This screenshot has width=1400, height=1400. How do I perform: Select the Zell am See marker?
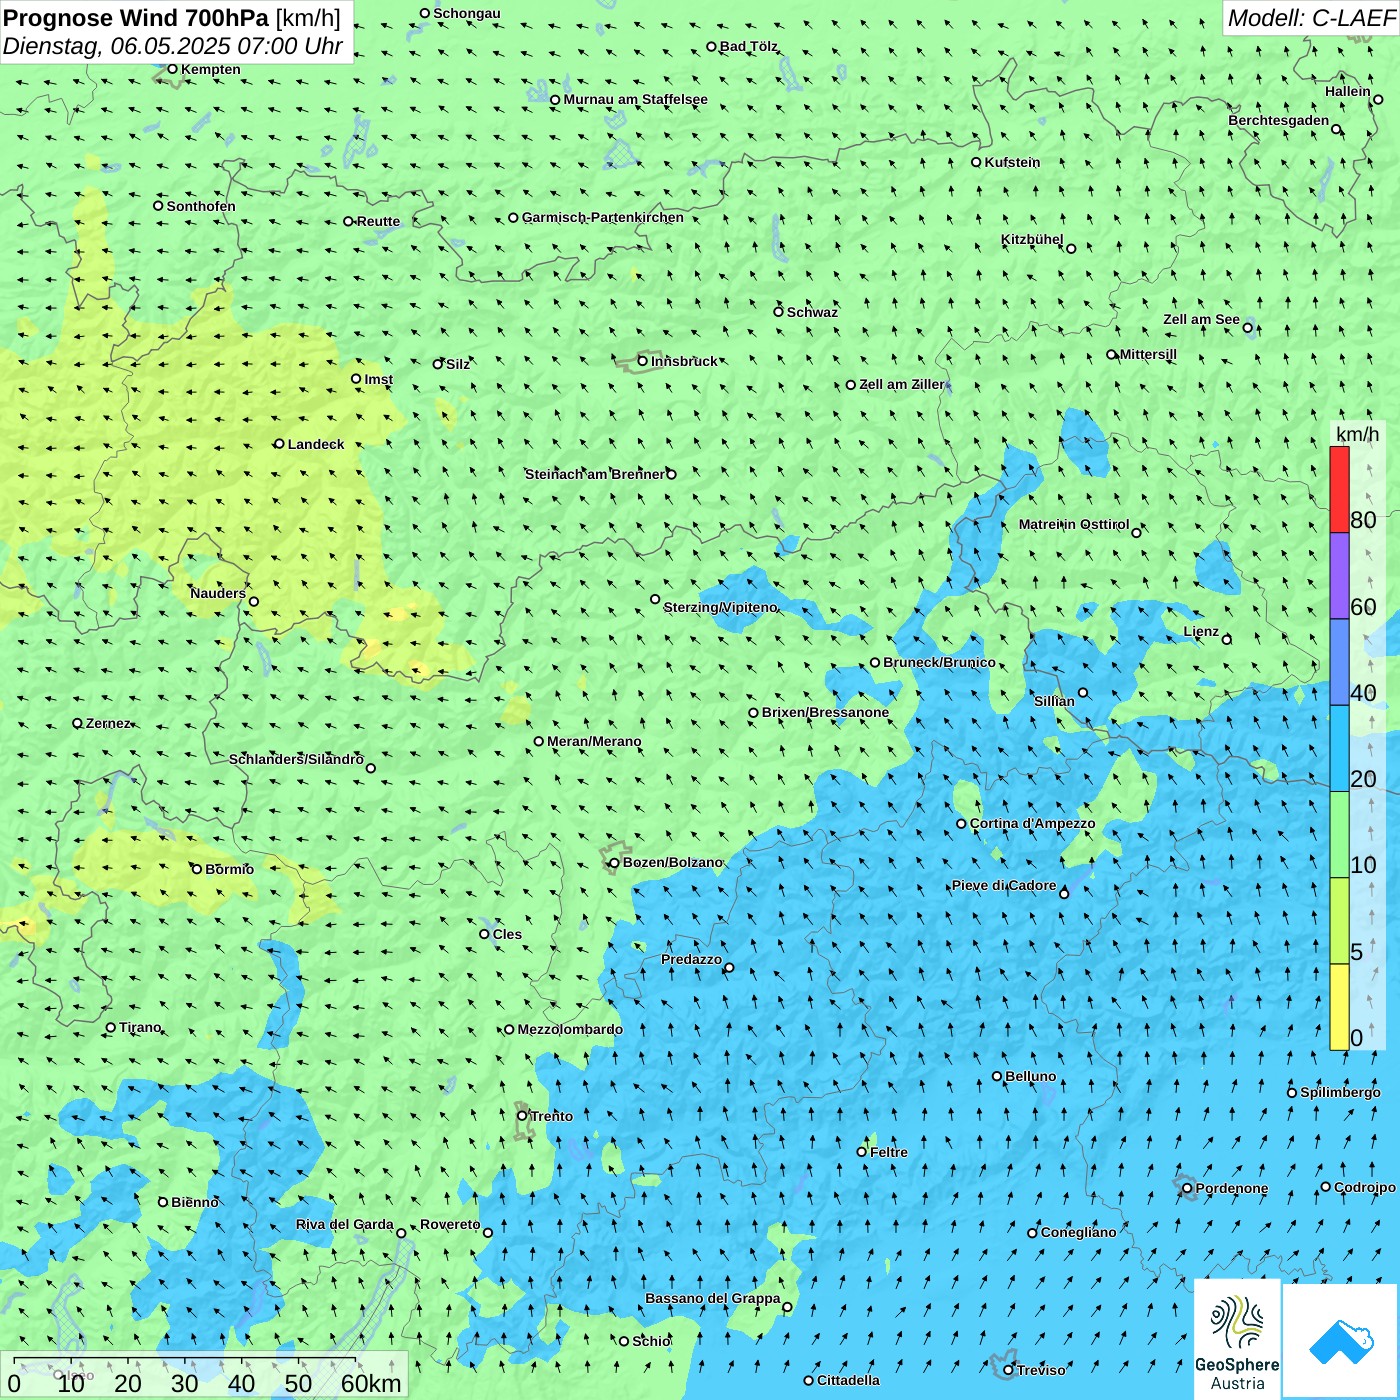click(x=1248, y=328)
